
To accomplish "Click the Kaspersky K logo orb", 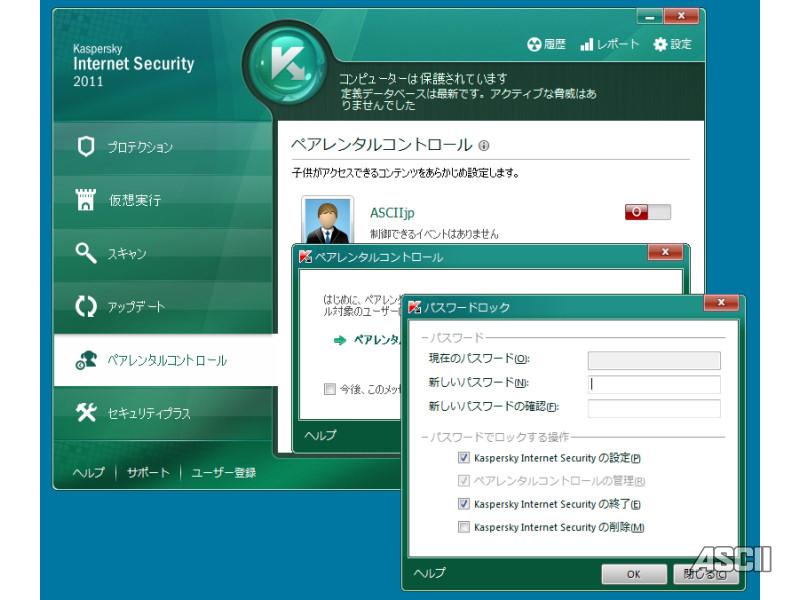I will tap(288, 65).
